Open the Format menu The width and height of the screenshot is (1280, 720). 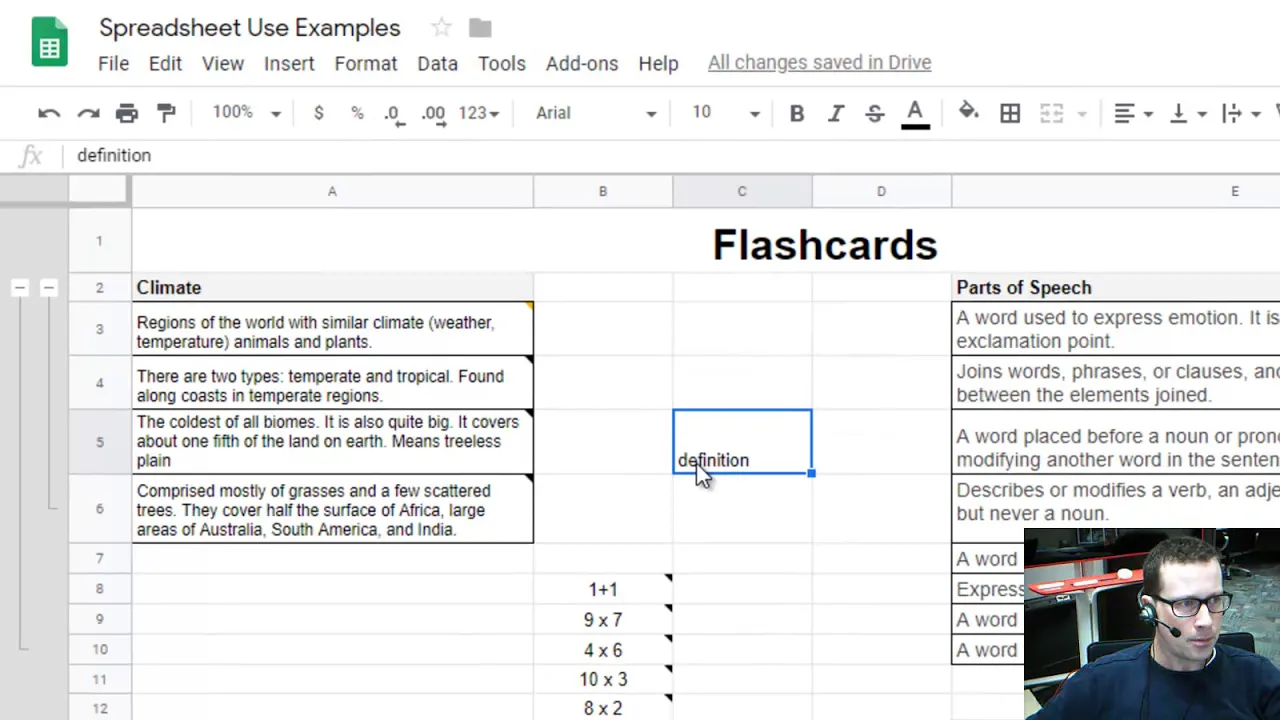366,63
